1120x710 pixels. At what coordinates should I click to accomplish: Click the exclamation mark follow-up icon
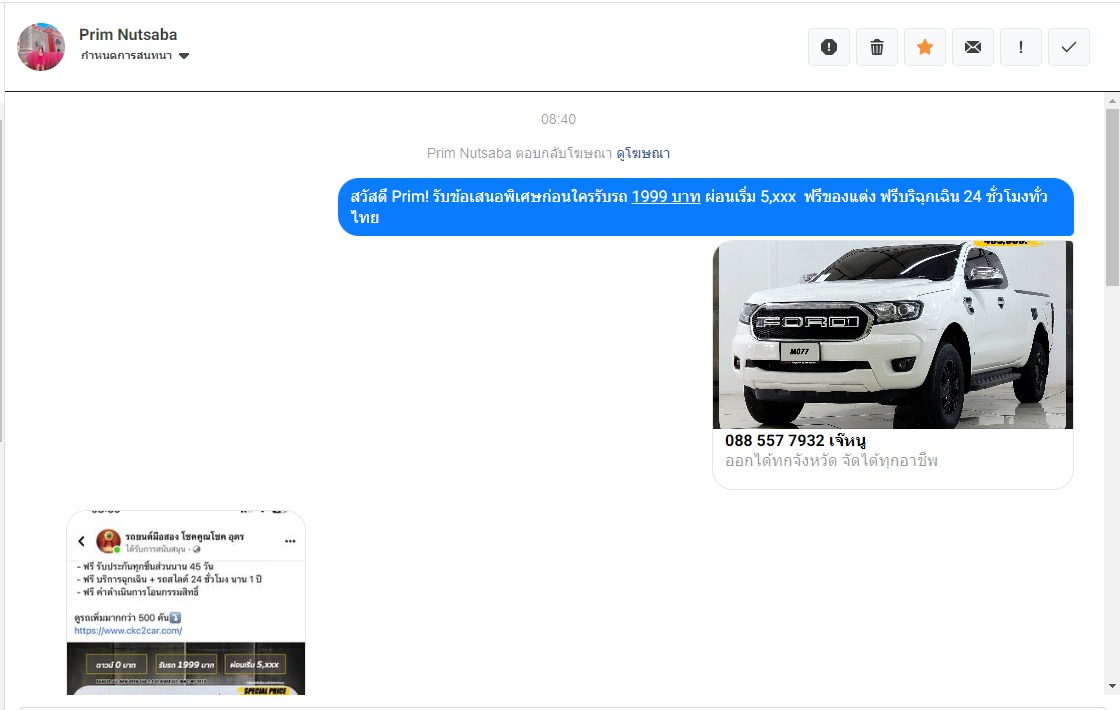1021,47
